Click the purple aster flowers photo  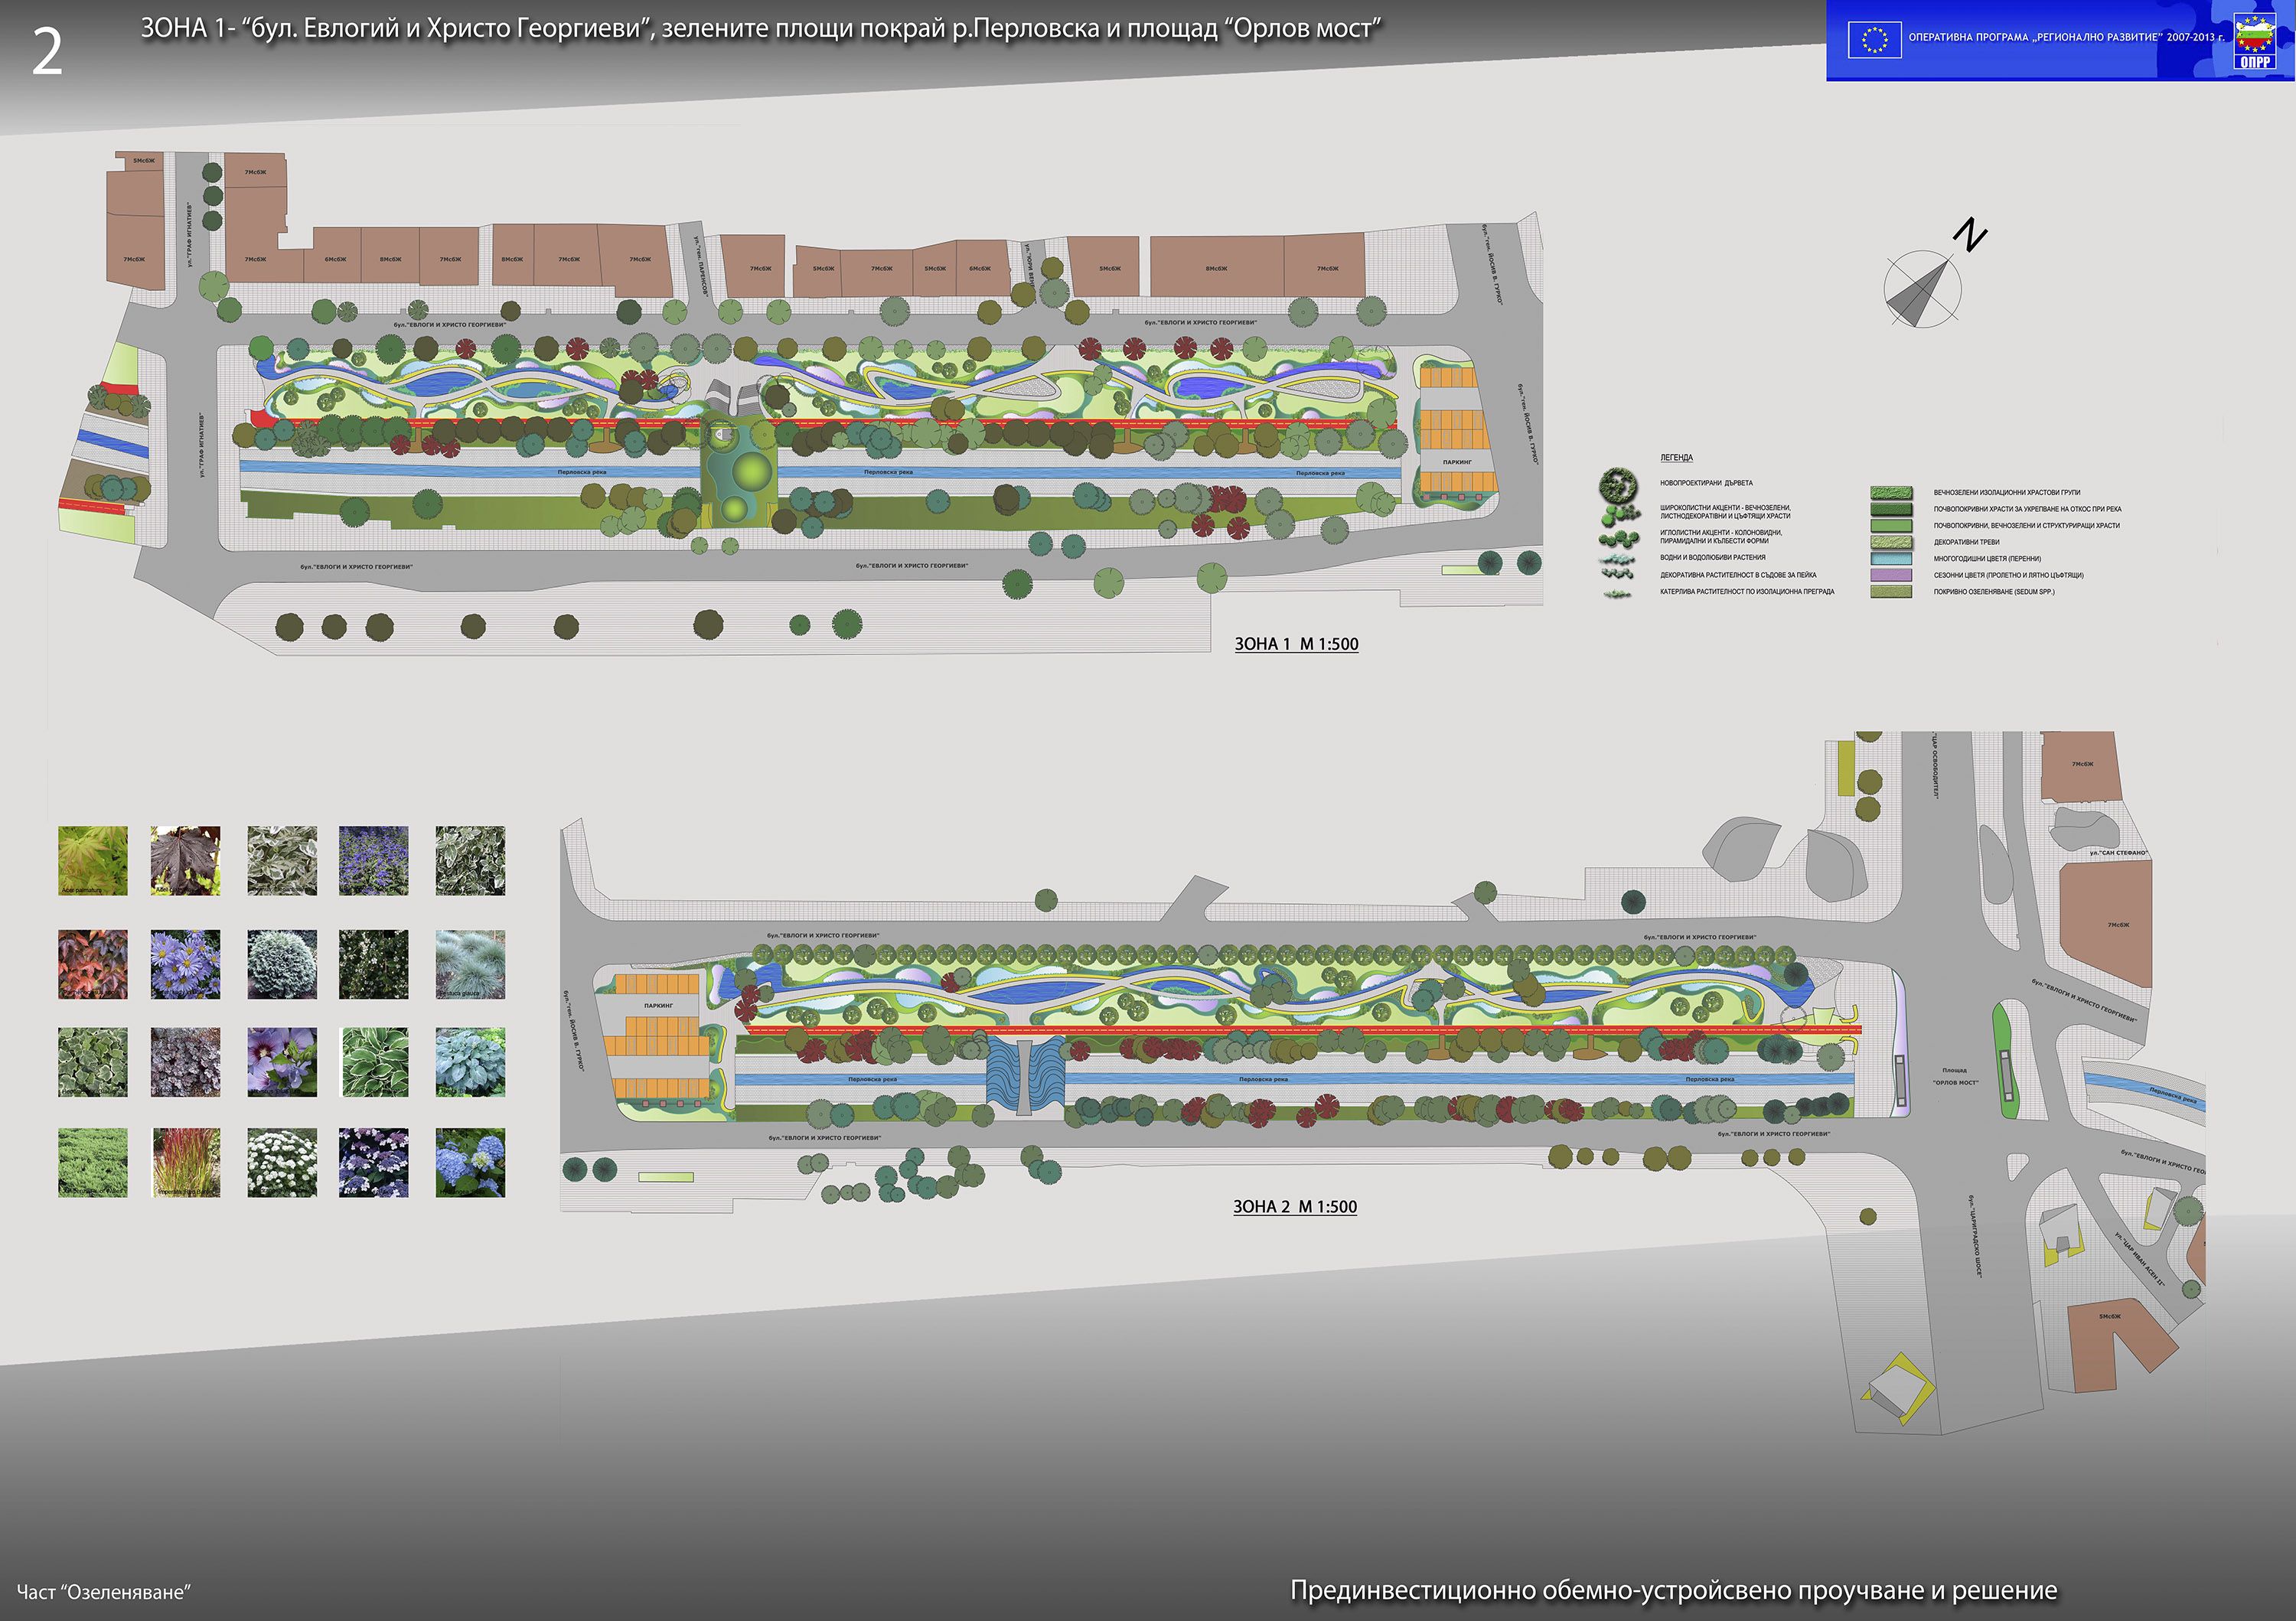pos(185,964)
